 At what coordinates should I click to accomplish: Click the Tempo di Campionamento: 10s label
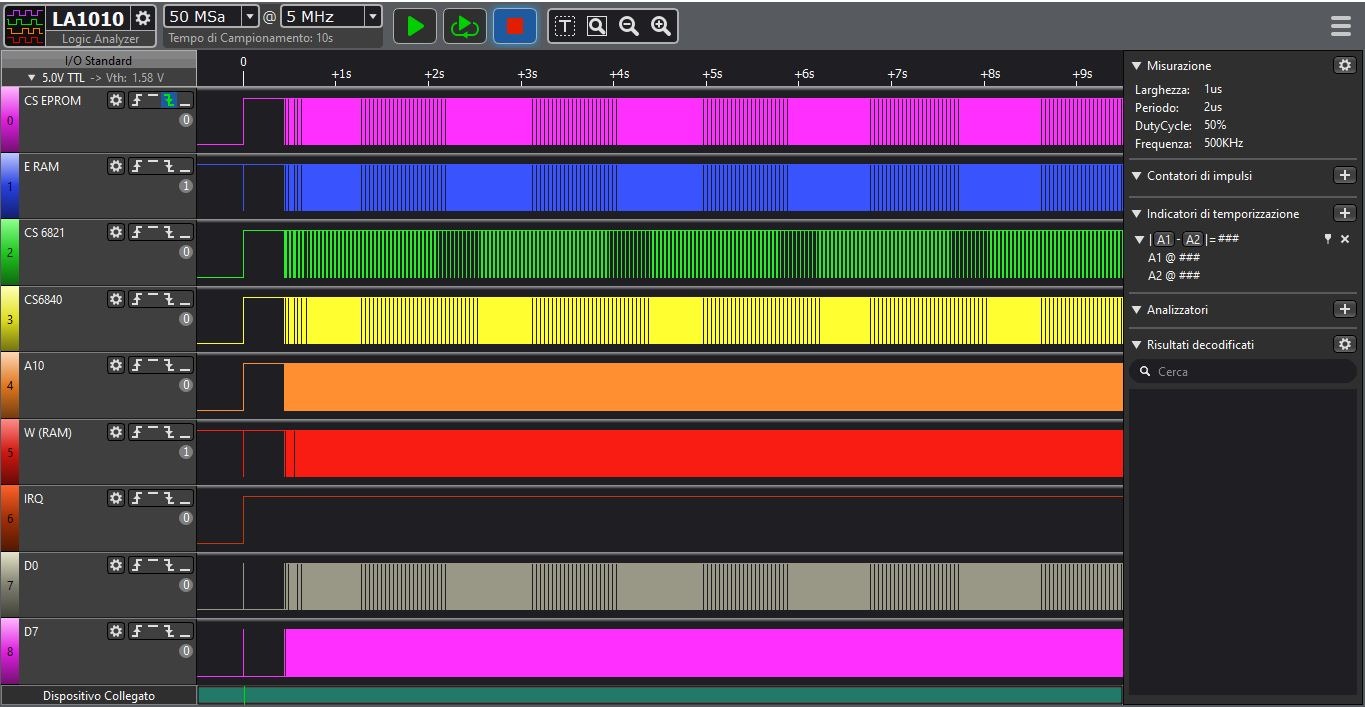tap(250, 38)
